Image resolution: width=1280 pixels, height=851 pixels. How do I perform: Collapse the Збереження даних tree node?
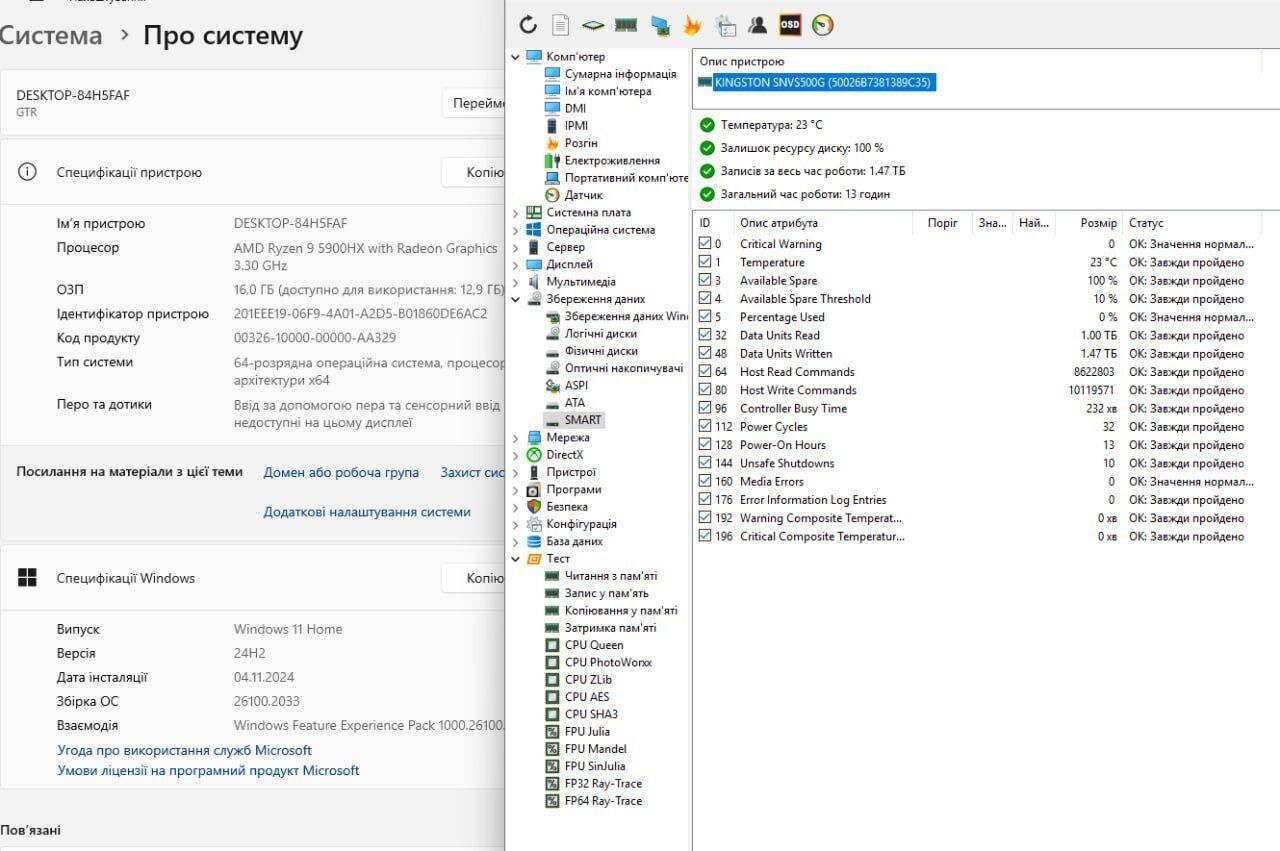516,299
